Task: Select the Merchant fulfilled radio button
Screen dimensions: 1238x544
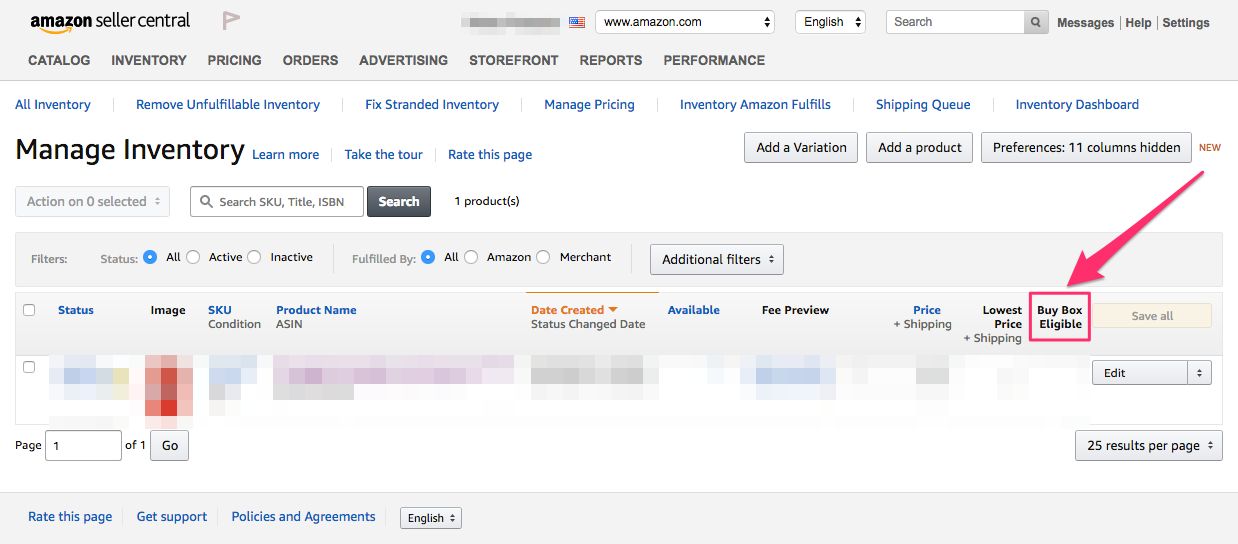Action: [543, 257]
